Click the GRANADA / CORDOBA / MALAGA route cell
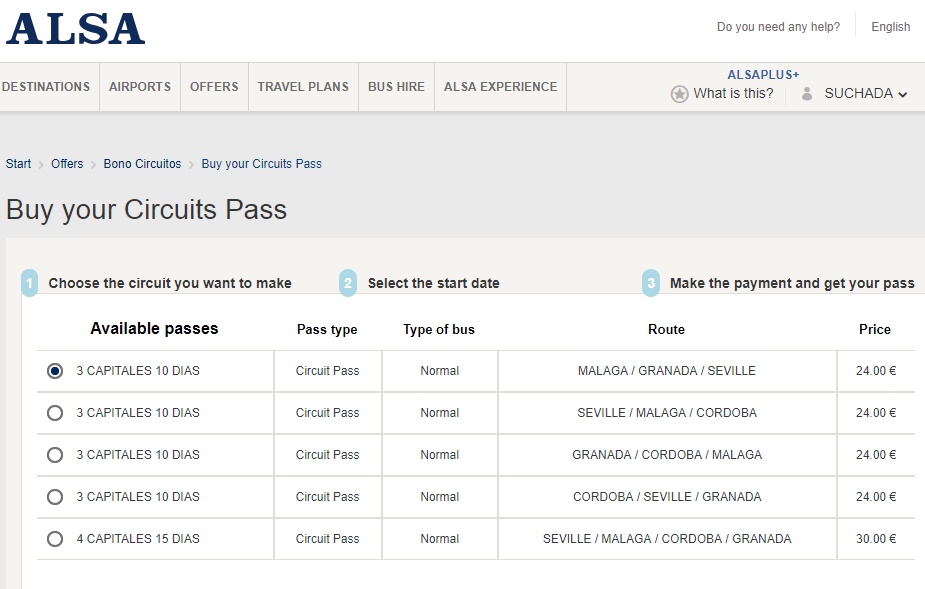Viewport: 925px width, 589px height. click(x=667, y=454)
